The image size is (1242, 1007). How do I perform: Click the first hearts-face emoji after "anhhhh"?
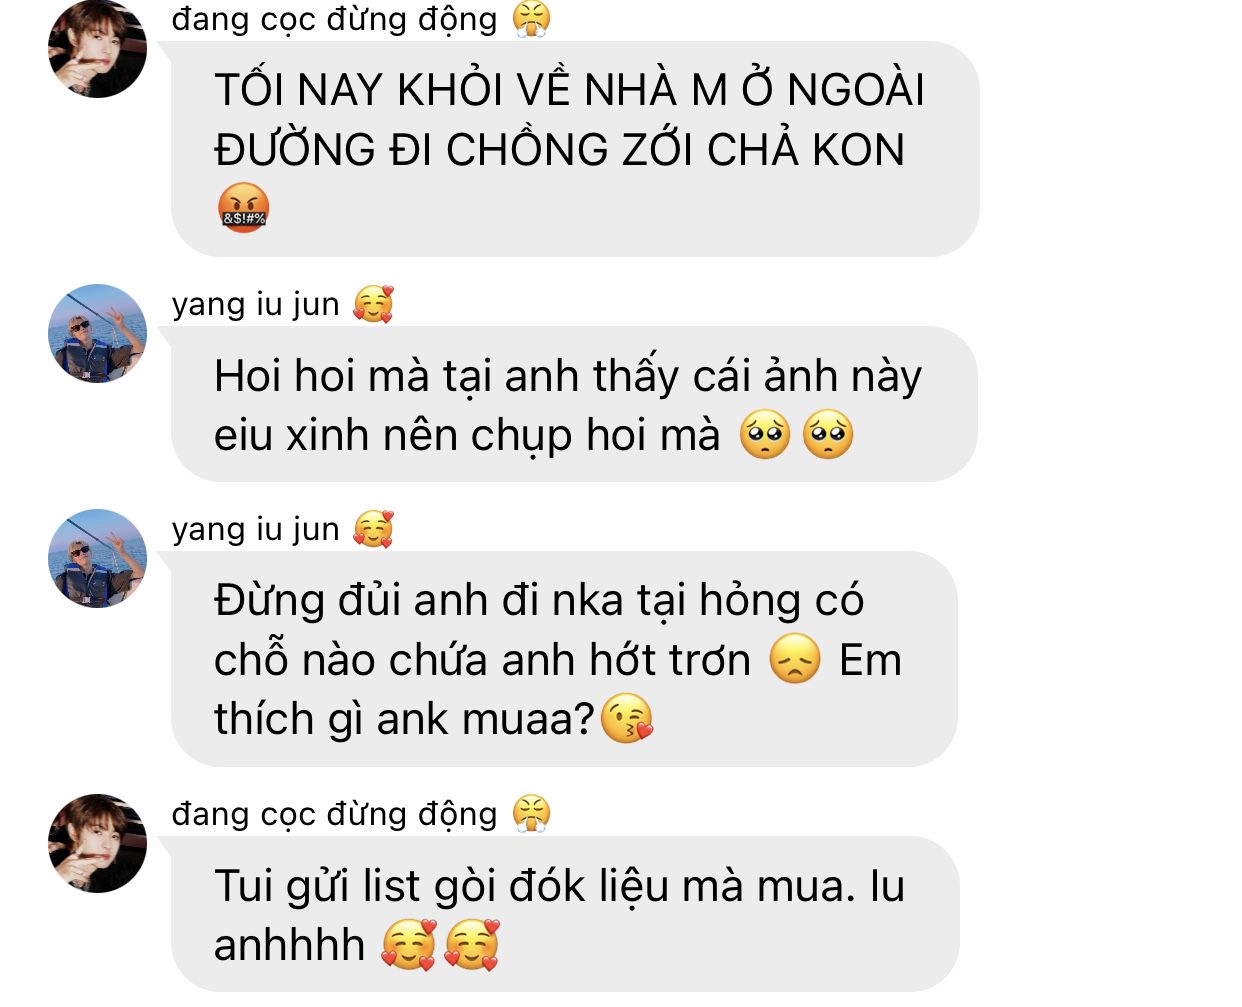(409, 945)
